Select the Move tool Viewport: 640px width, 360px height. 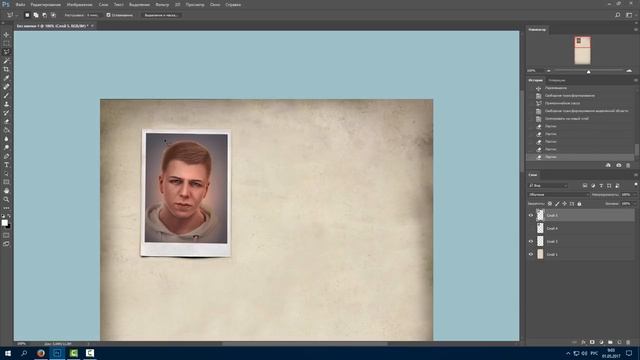coord(6,35)
